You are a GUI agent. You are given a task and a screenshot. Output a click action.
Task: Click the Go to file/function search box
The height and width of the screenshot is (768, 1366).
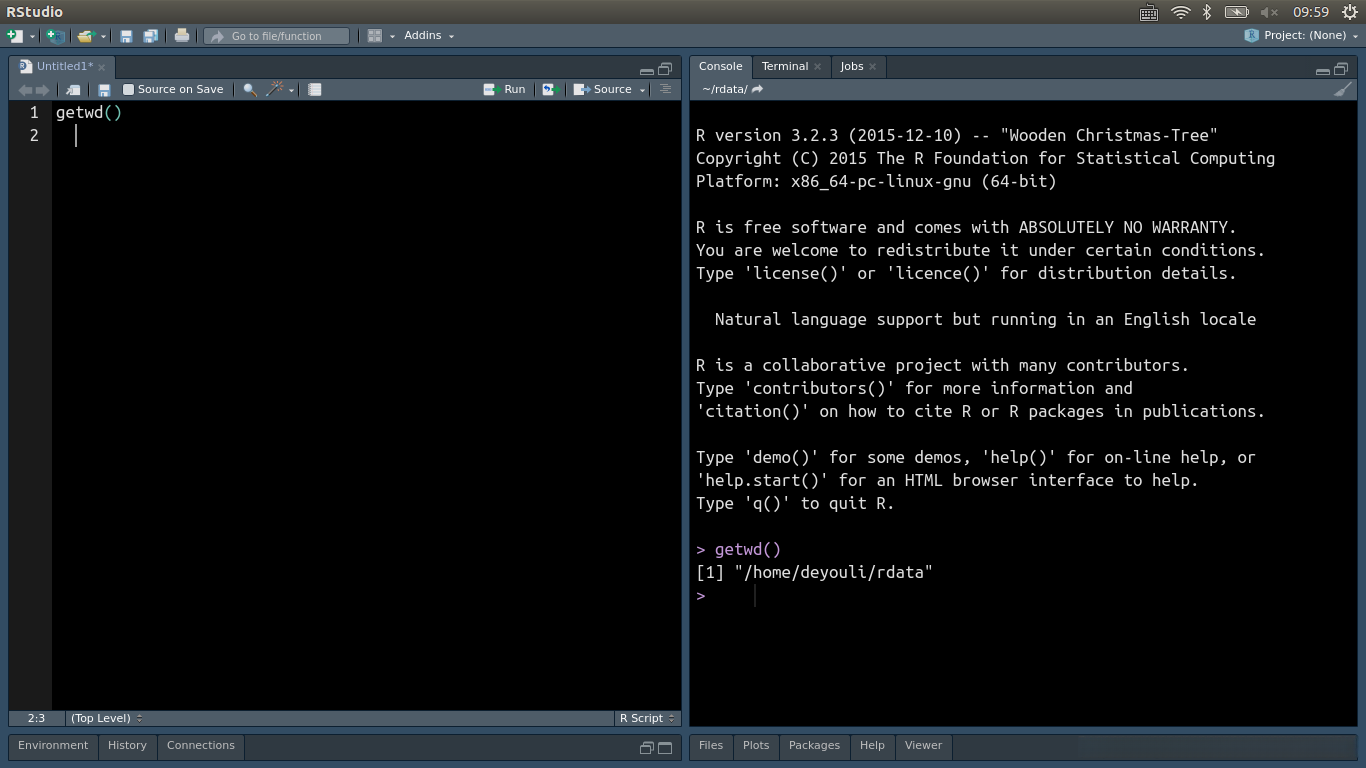coord(276,35)
